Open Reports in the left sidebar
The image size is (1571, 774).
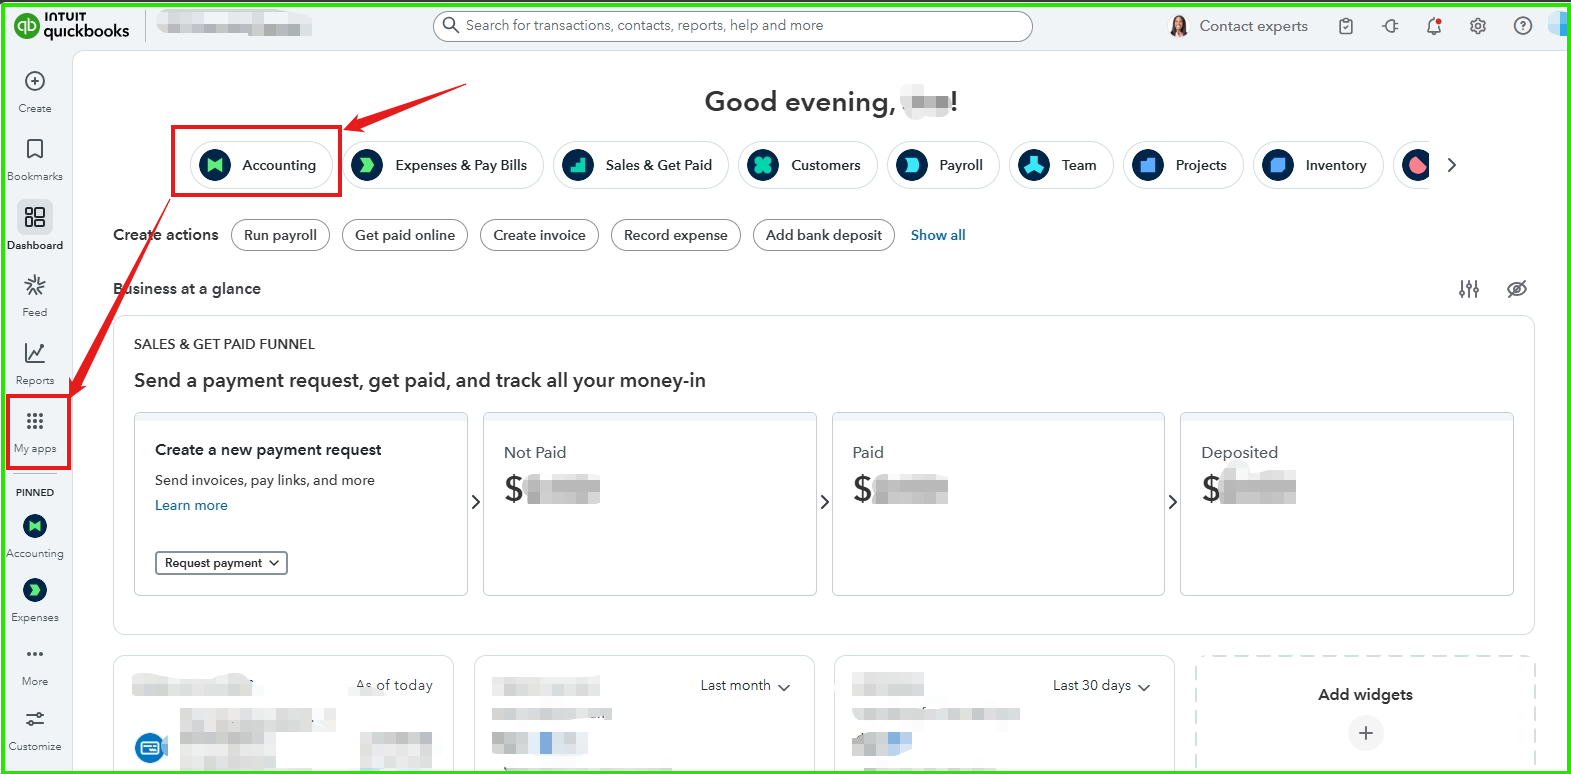point(35,364)
